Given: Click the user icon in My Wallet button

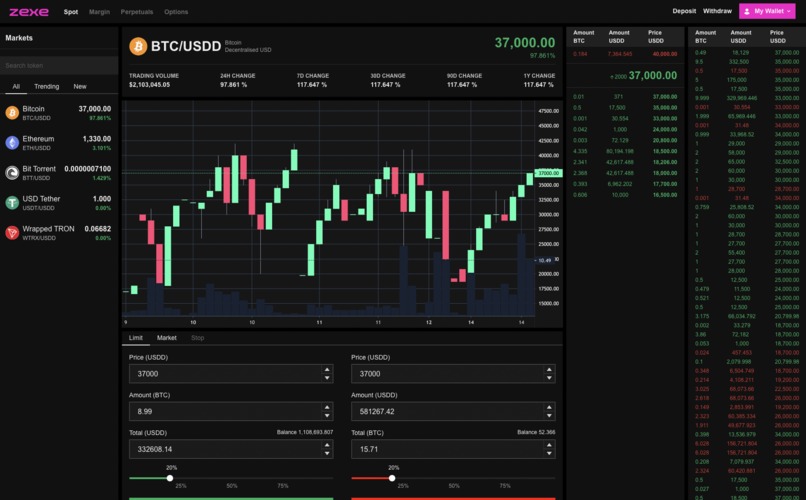Looking at the screenshot, I should [x=747, y=11].
